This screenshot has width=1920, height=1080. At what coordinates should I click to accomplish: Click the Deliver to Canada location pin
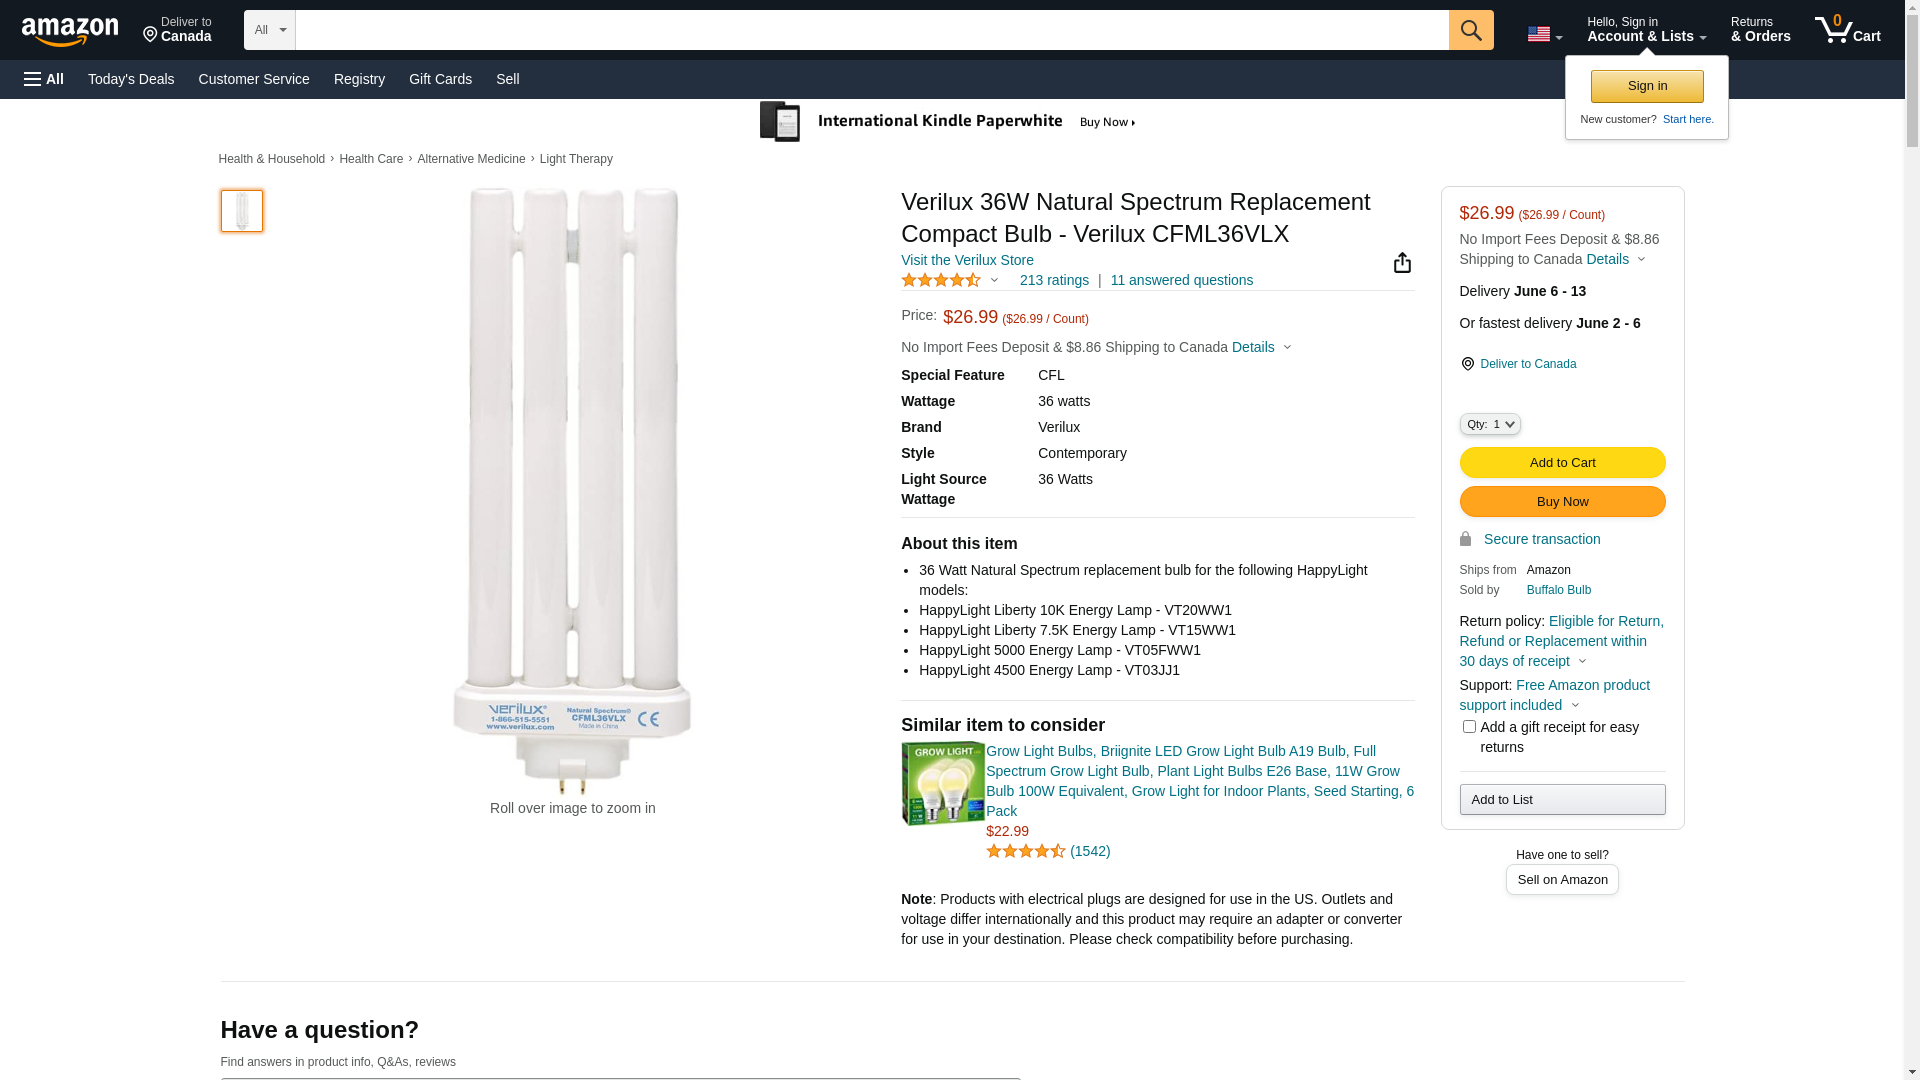(x=1468, y=364)
